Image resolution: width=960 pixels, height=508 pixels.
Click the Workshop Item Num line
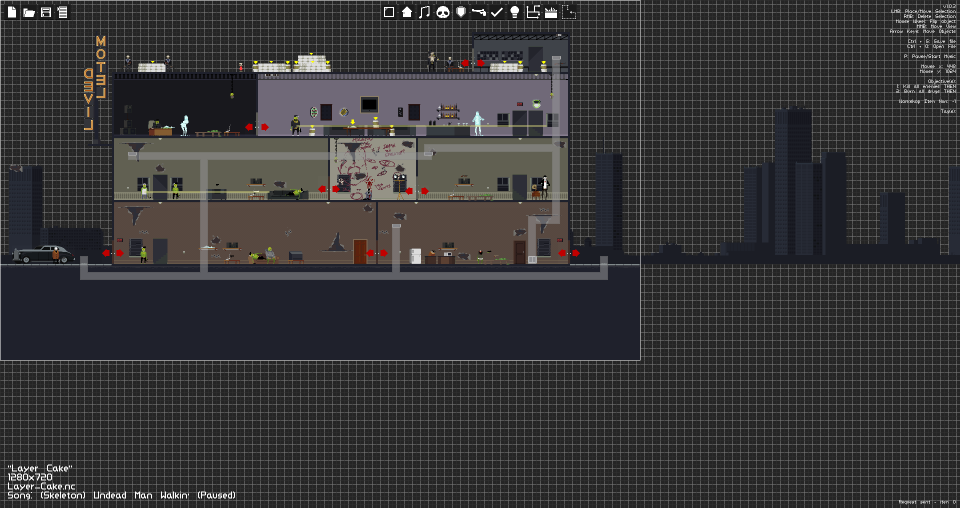(927, 101)
